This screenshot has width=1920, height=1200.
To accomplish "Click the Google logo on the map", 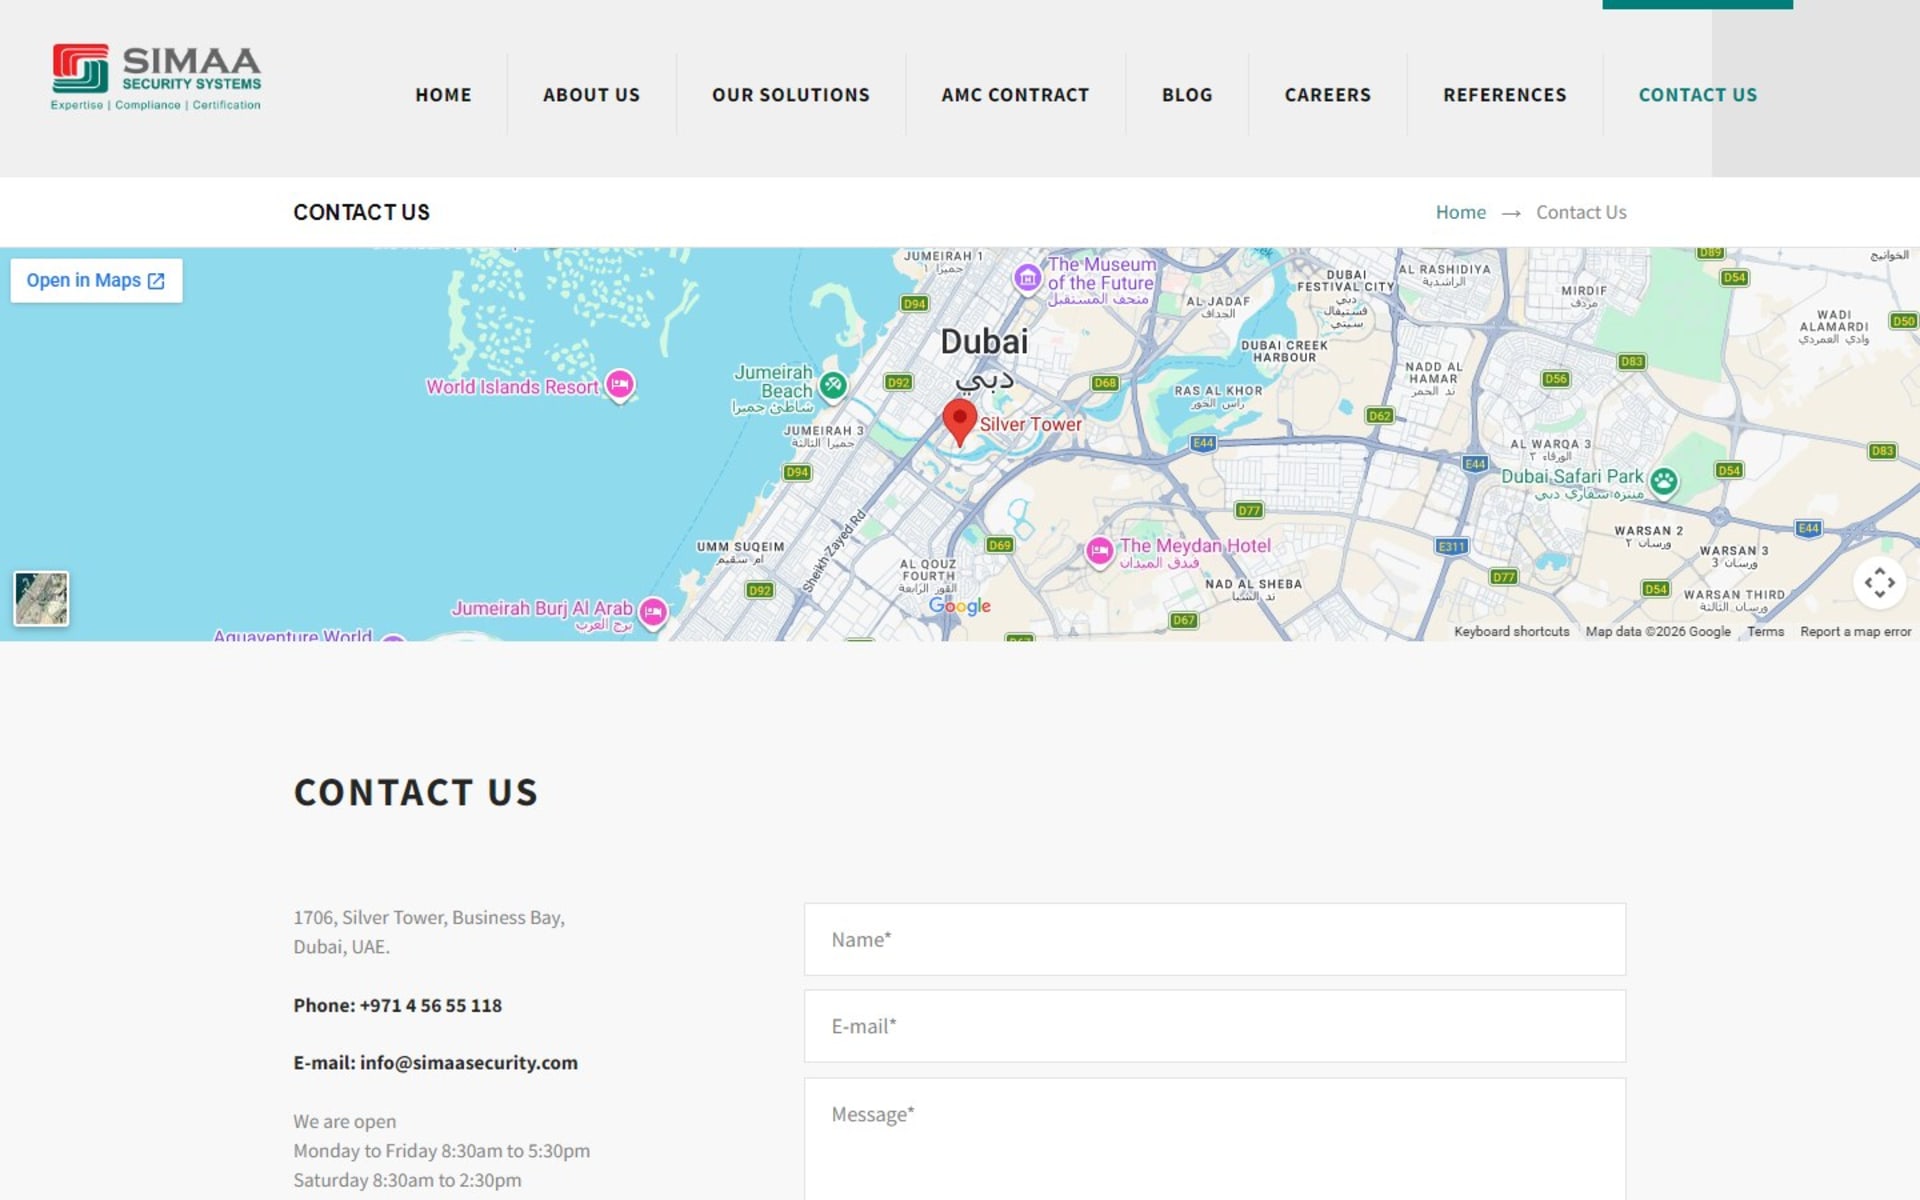I will (960, 606).
